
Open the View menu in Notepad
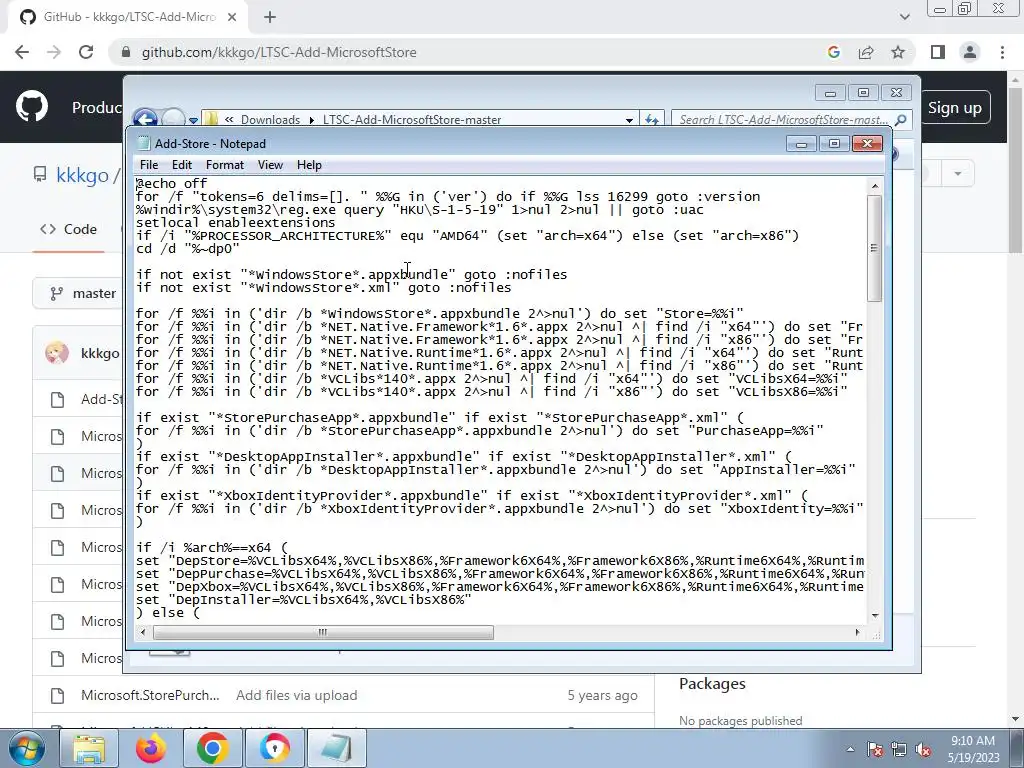pos(270,165)
